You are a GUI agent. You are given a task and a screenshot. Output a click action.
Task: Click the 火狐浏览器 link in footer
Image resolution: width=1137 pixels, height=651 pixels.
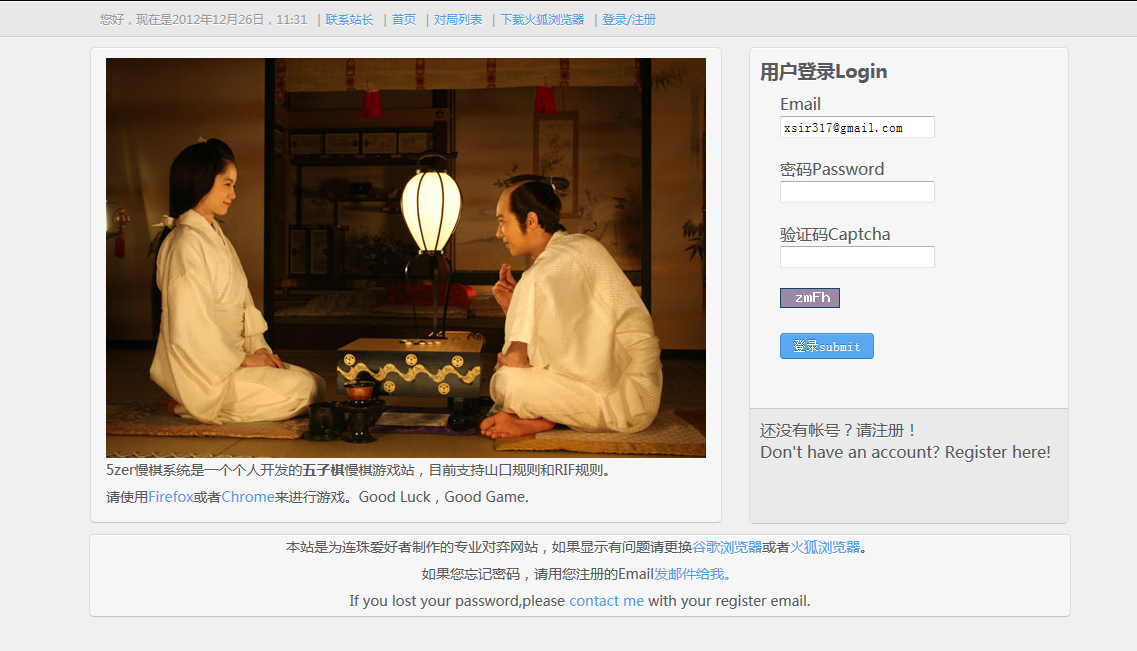(825, 547)
